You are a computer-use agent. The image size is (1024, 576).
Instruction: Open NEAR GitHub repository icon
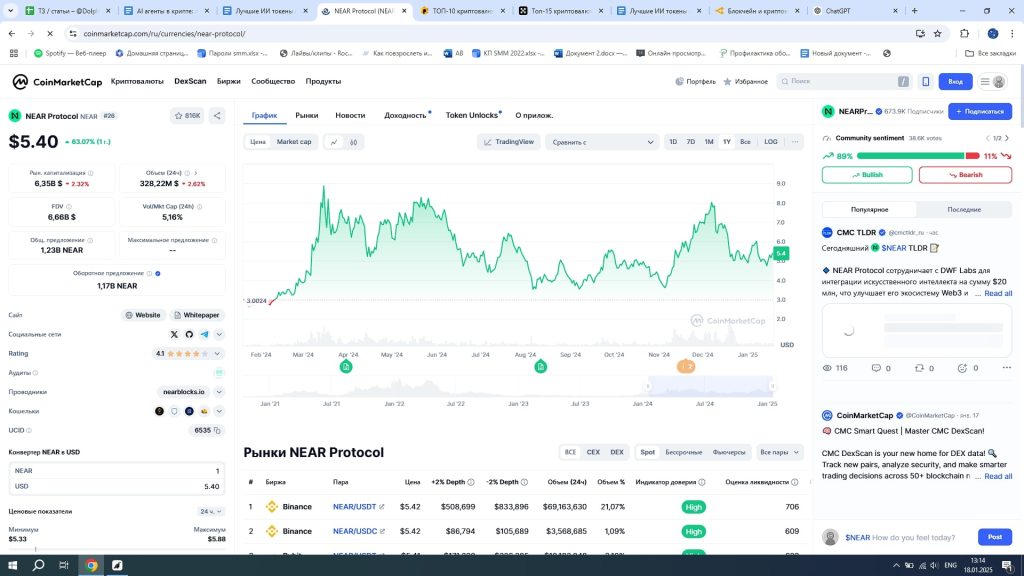click(189, 334)
